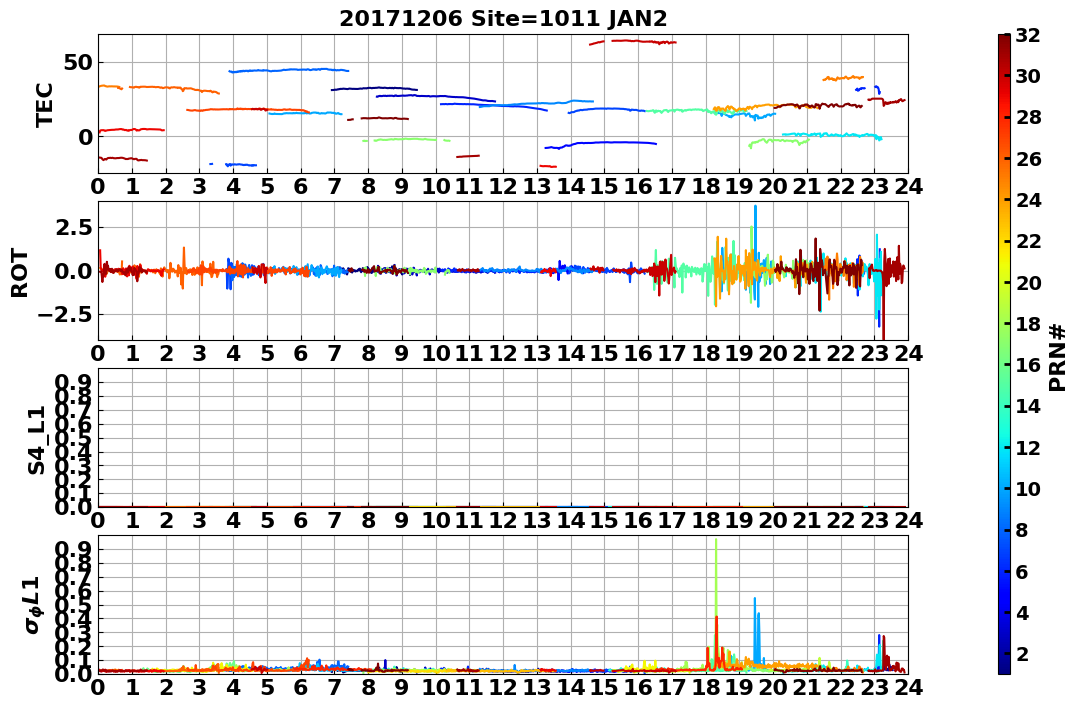Click hour 12 tick under the TEC plot
The height and width of the screenshot is (709, 1077).
coord(503,186)
